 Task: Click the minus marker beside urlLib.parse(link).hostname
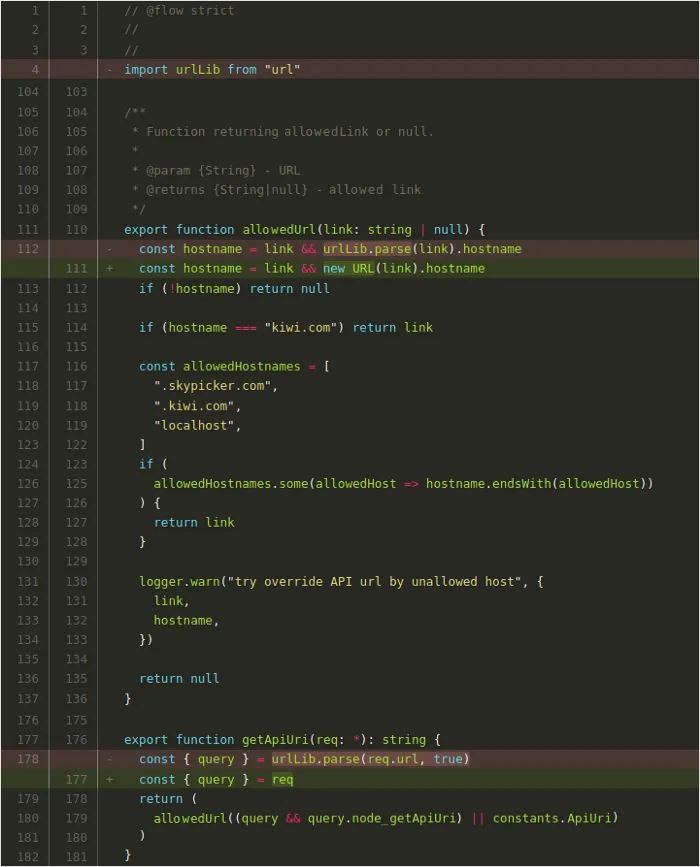(x=110, y=249)
